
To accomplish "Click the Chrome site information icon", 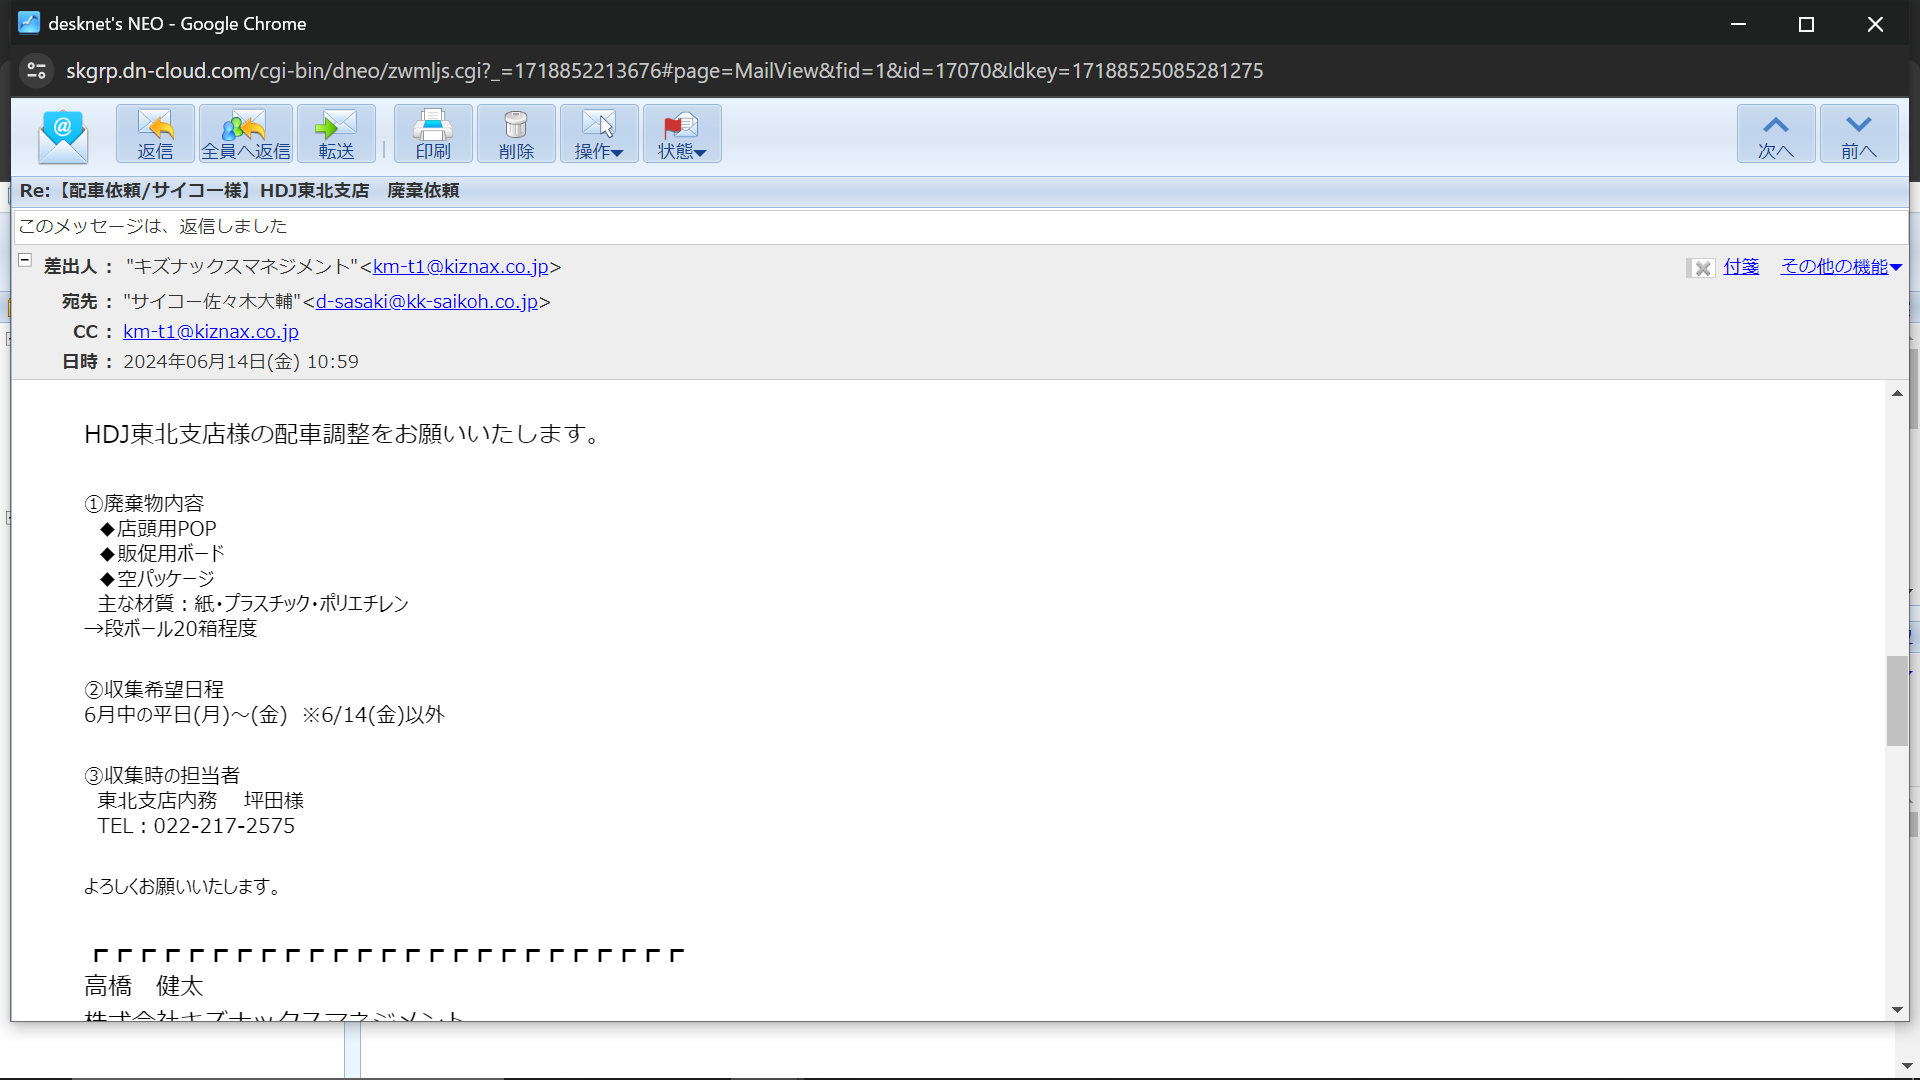I will (37, 70).
